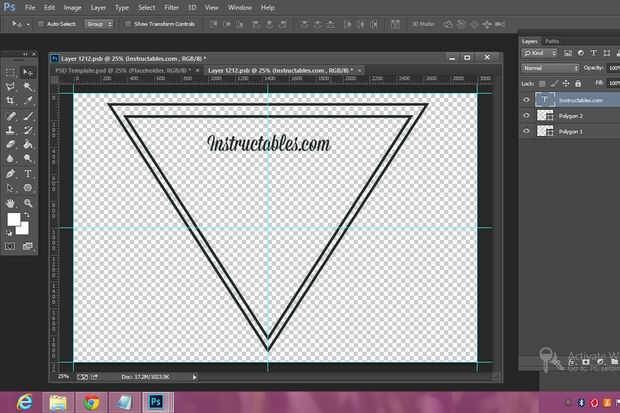Close the Layer 1212.psb document tab
The height and width of the screenshot is (413, 620).
[359, 70]
